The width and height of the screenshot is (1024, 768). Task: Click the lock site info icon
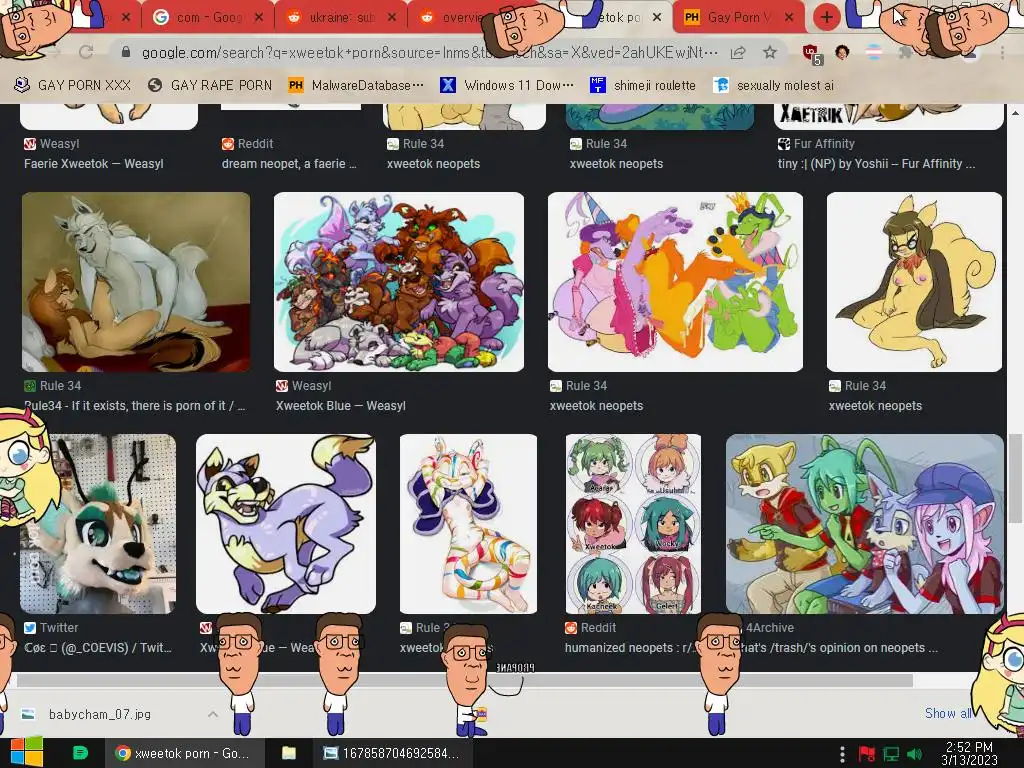(x=126, y=52)
